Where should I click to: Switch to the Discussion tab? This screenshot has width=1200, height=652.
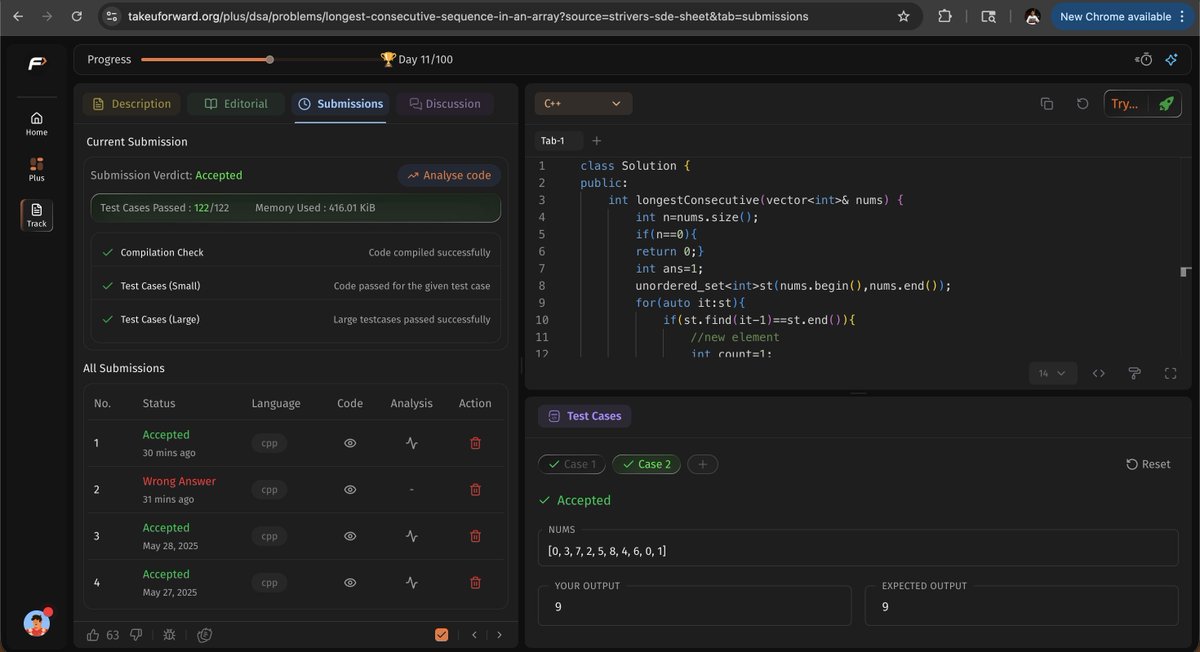445,104
